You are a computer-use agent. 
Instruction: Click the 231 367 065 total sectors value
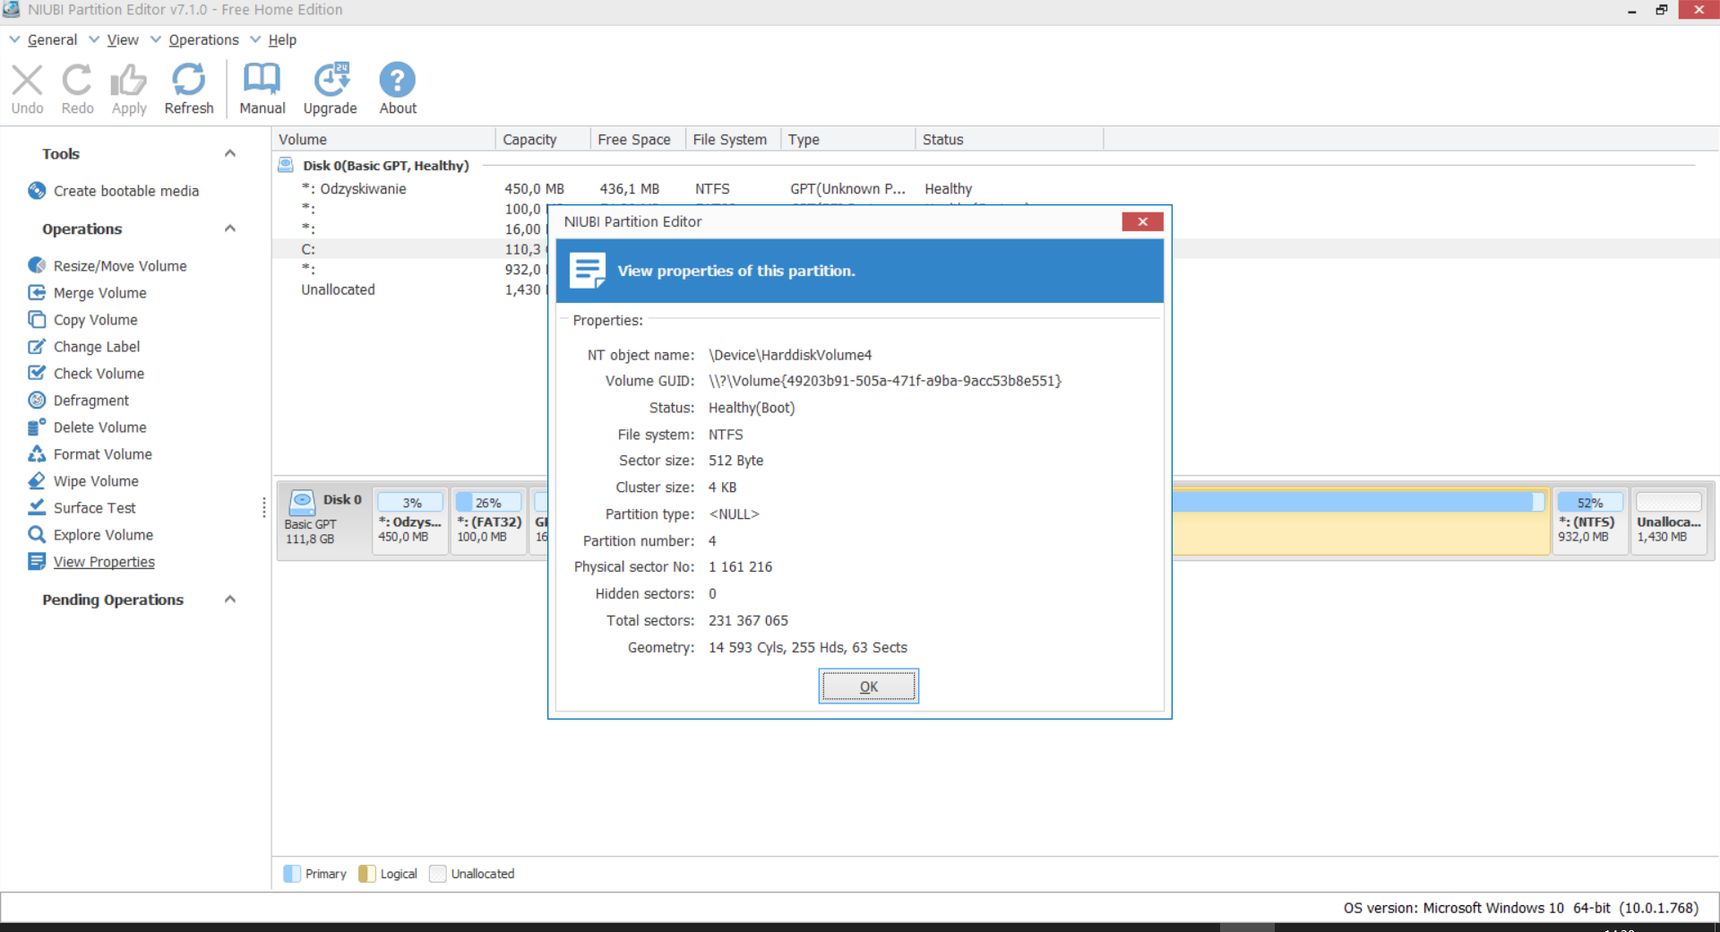pyautogui.click(x=748, y=621)
